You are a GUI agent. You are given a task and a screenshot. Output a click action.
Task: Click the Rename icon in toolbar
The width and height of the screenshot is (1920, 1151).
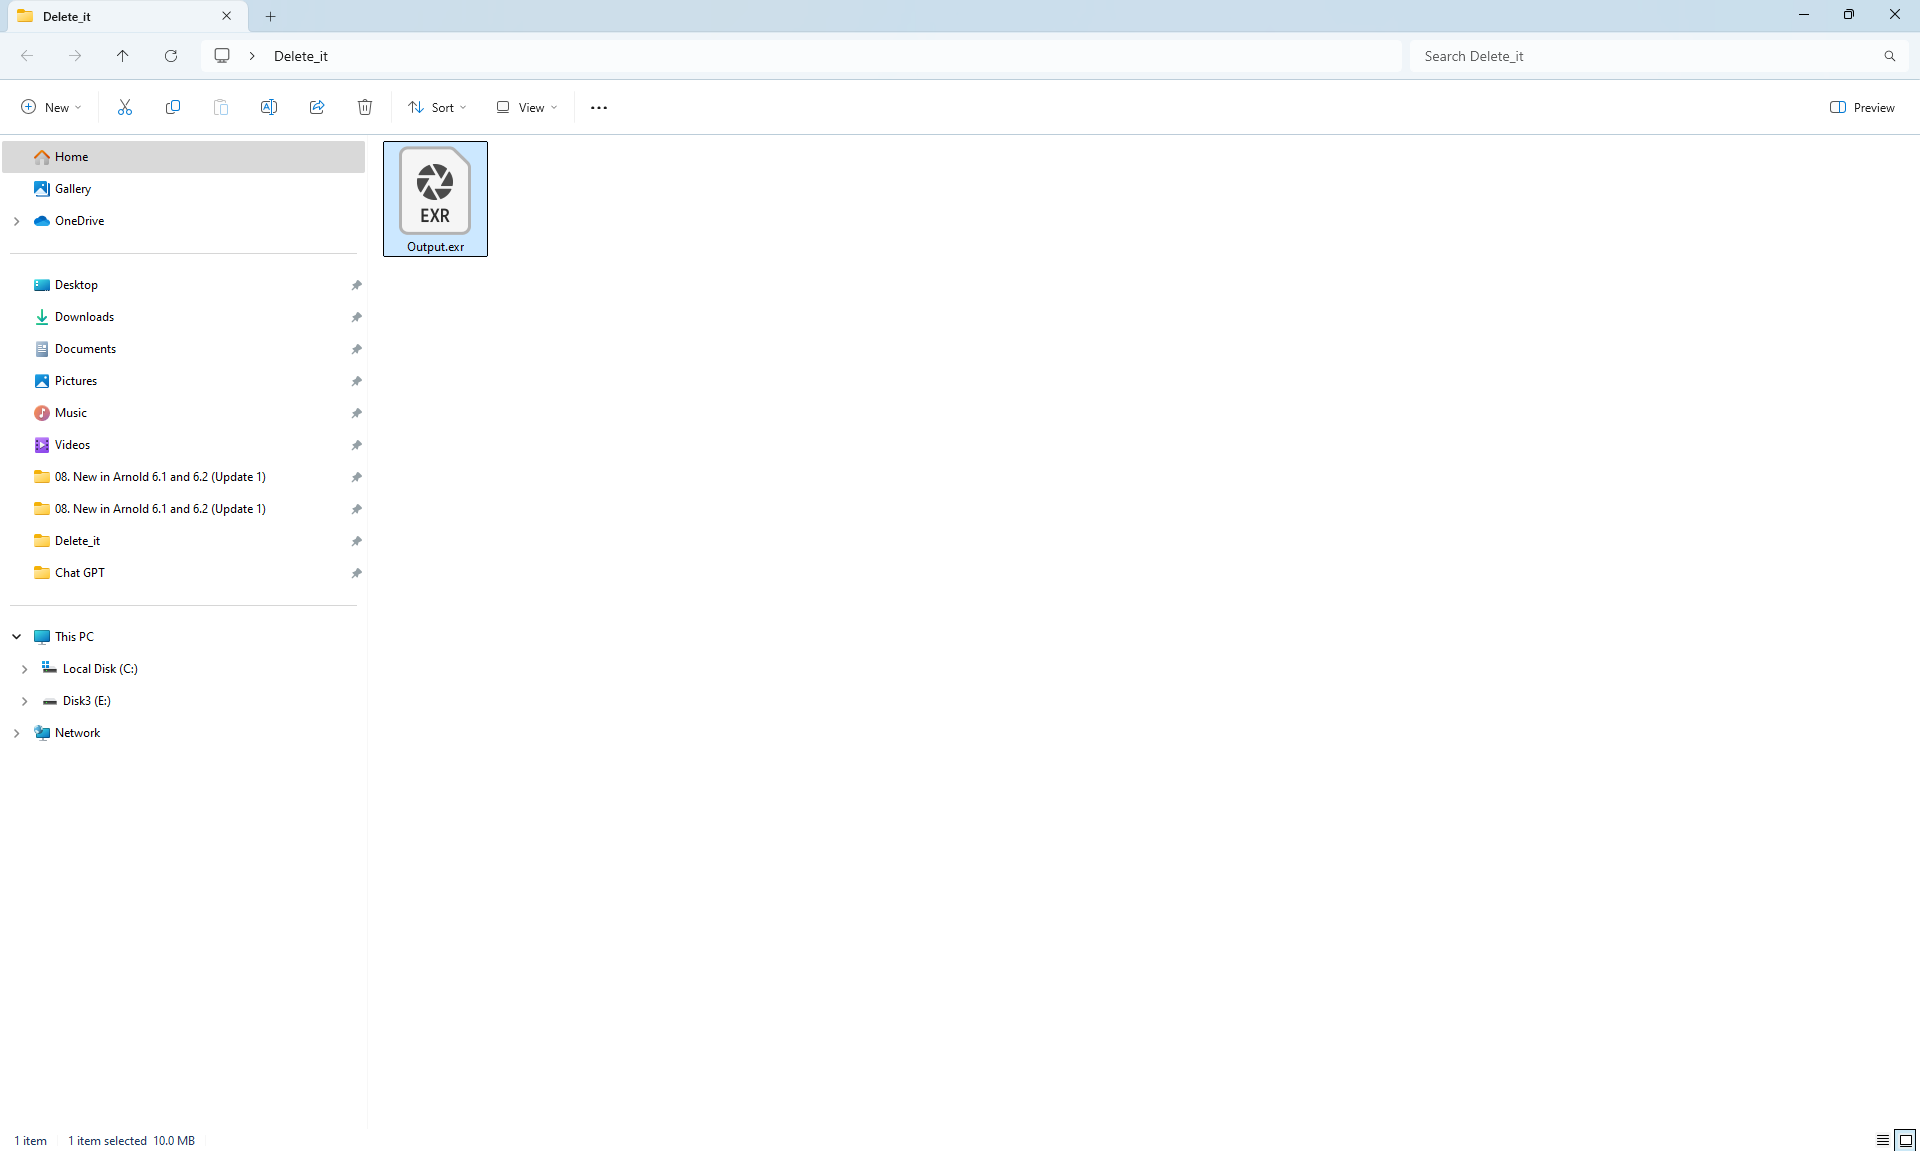[x=269, y=107]
